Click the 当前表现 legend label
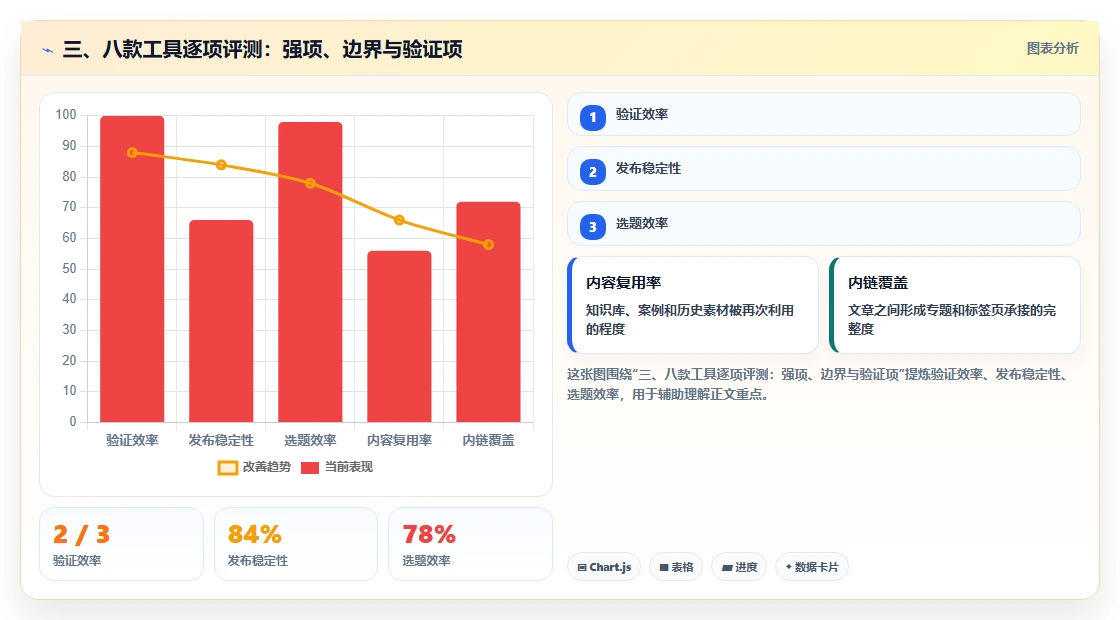Image resolution: width=1120 pixels, height=620 pixels. (x=349, y=467)
